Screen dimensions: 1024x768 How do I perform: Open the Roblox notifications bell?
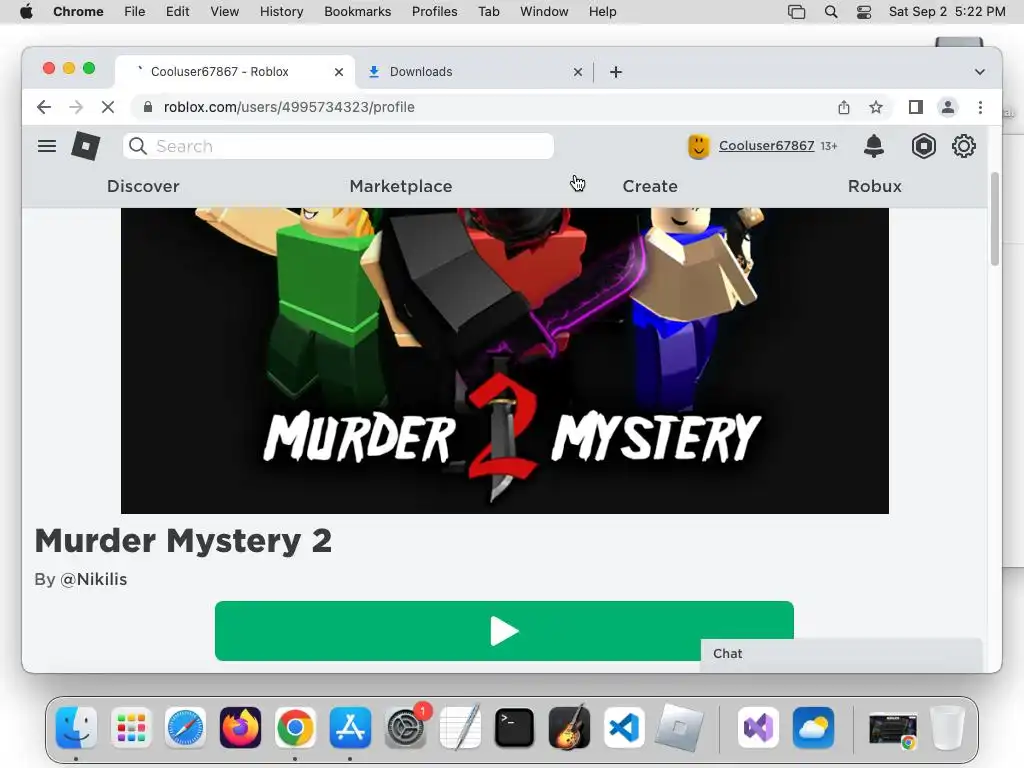point(873,146)
